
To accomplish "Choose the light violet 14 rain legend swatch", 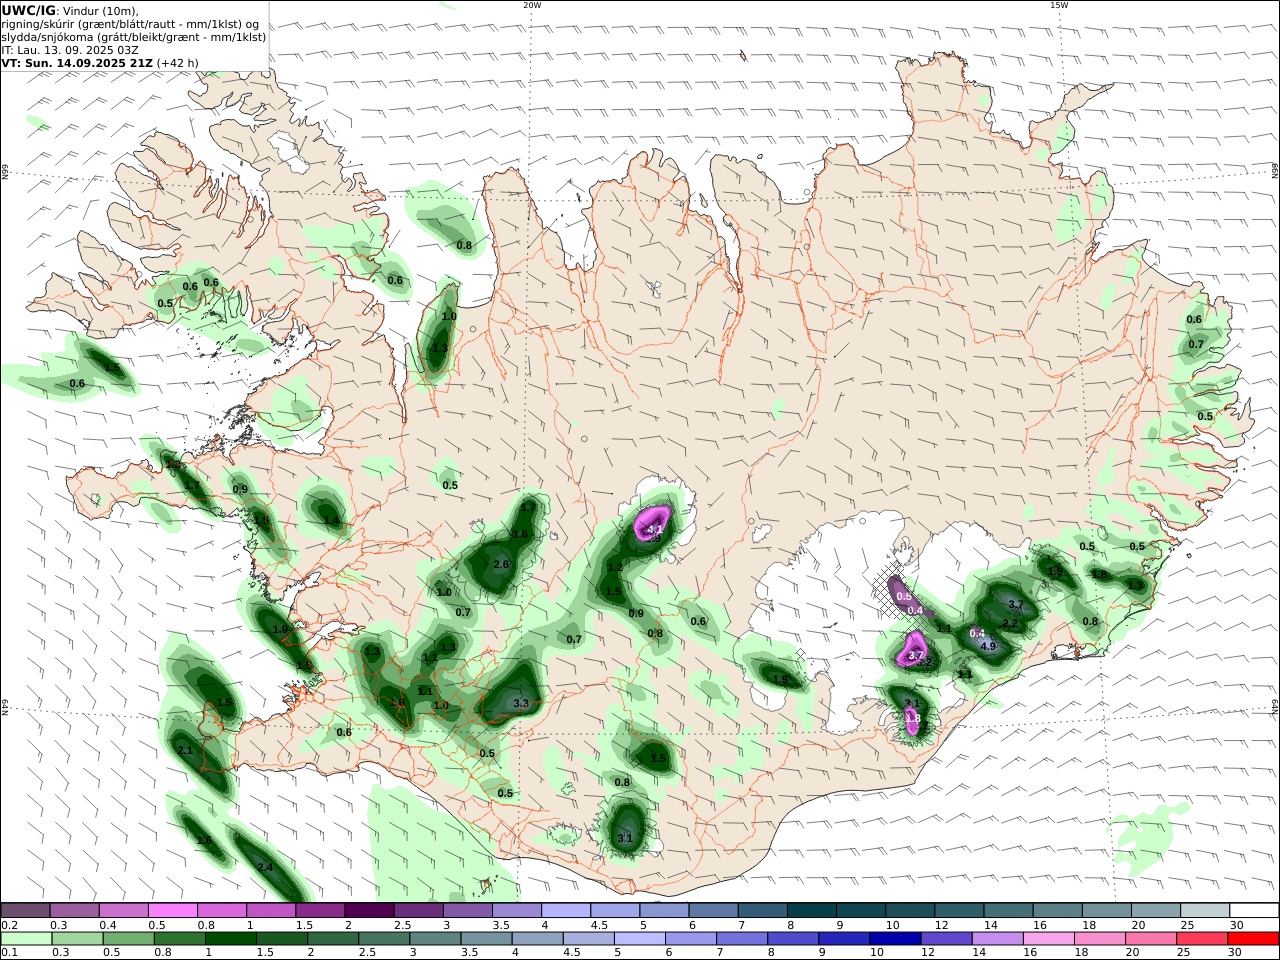I will point(997,939).
